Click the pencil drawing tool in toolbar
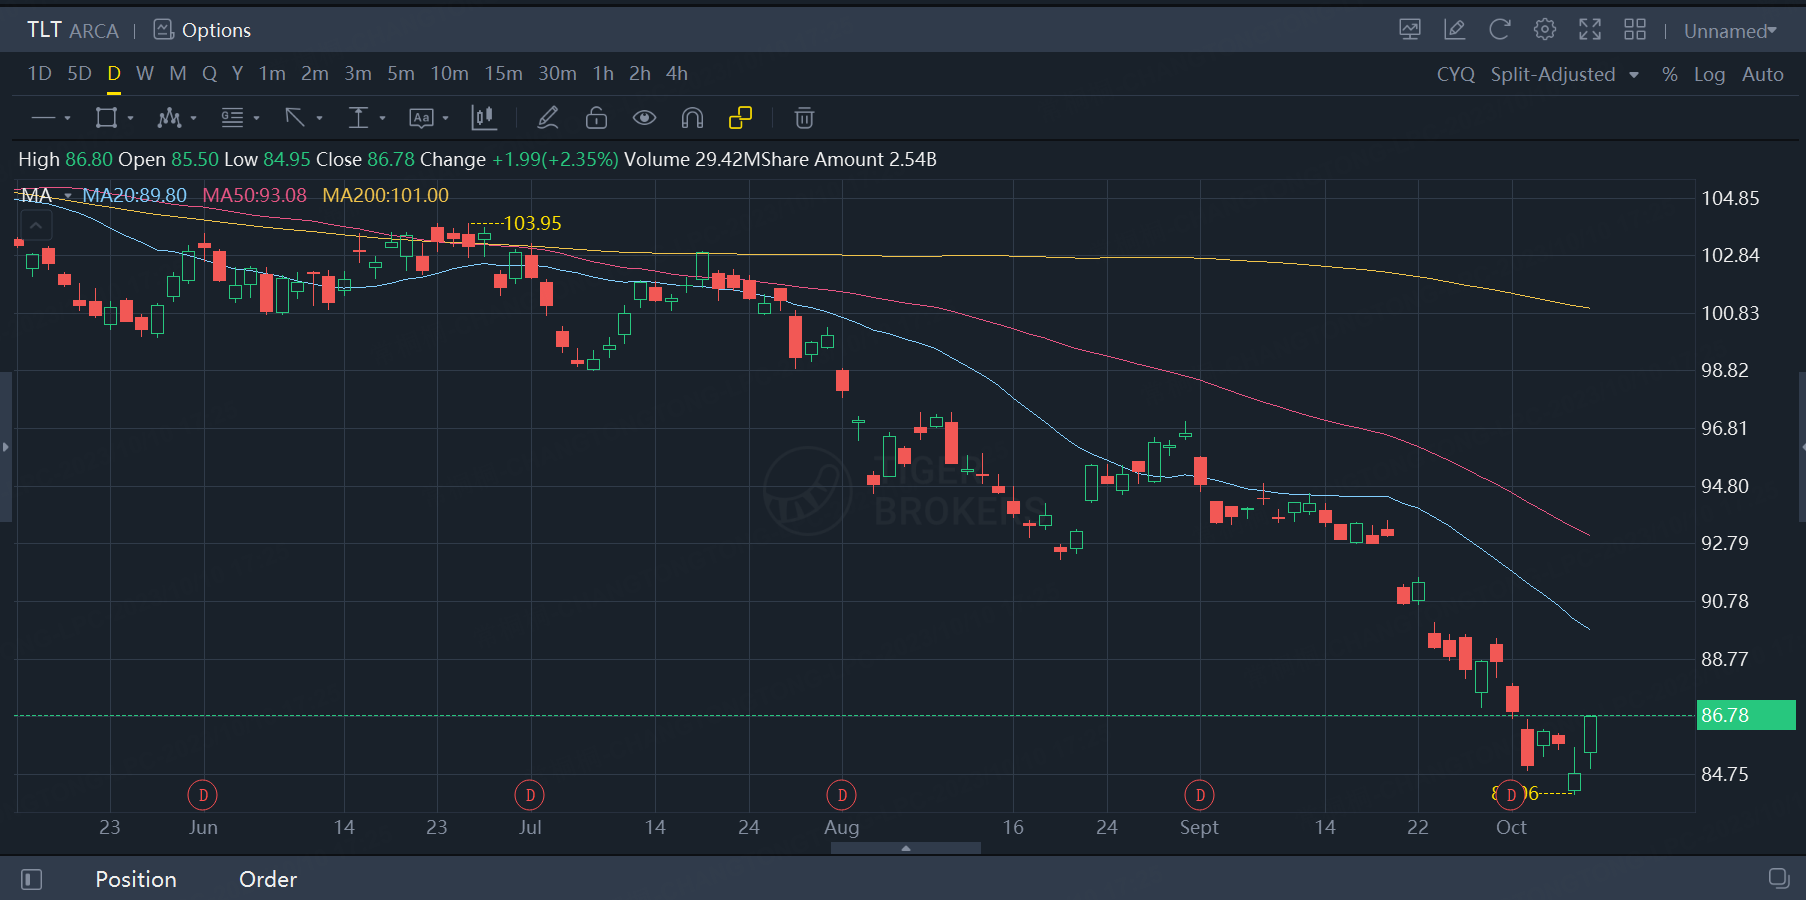The image size is (1806, 900). (x=547, y=119)
